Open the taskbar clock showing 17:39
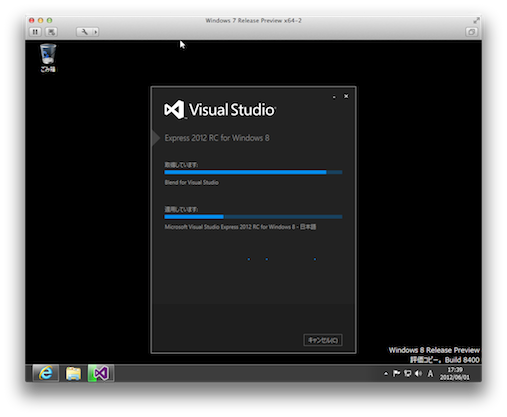Viewport: 507px width, 417px height. click(x=455, y=373)
